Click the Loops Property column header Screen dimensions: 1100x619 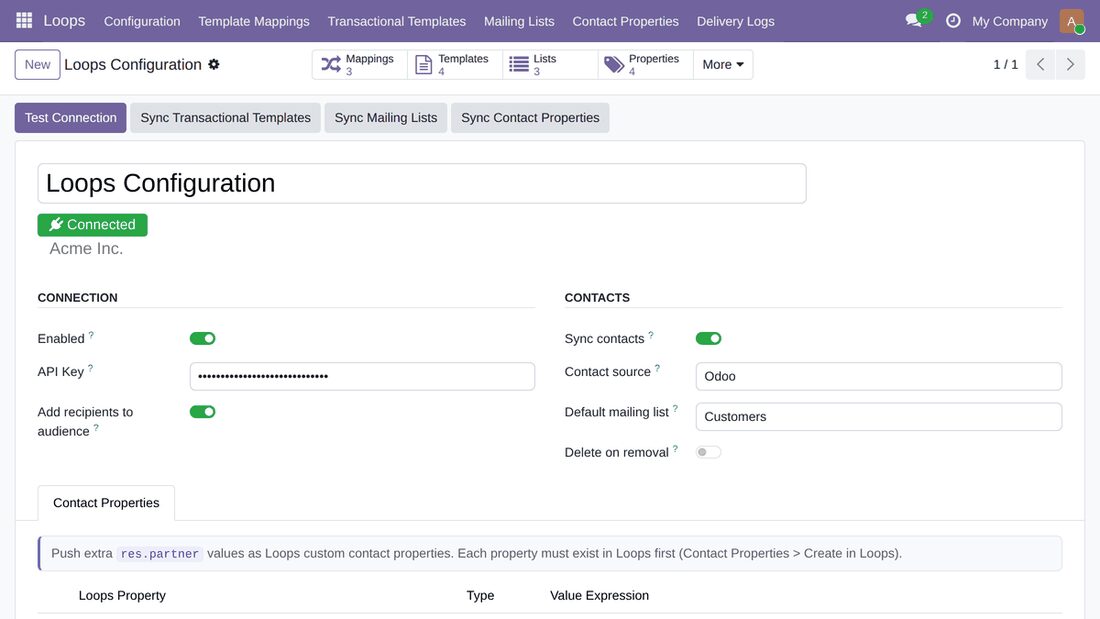tap(122, 595)
